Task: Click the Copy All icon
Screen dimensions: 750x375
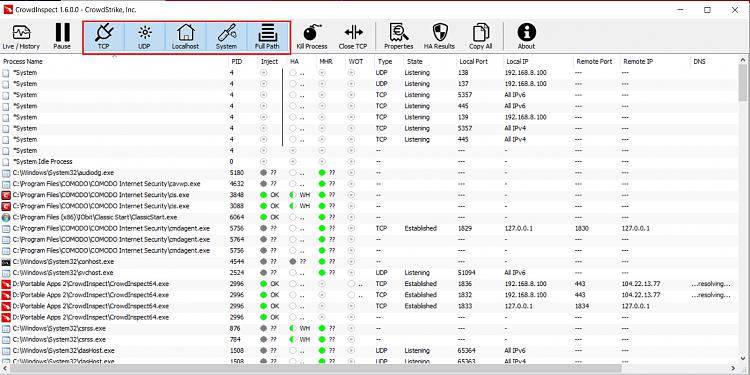Action: pyautogui.click(x=480, y=33)
